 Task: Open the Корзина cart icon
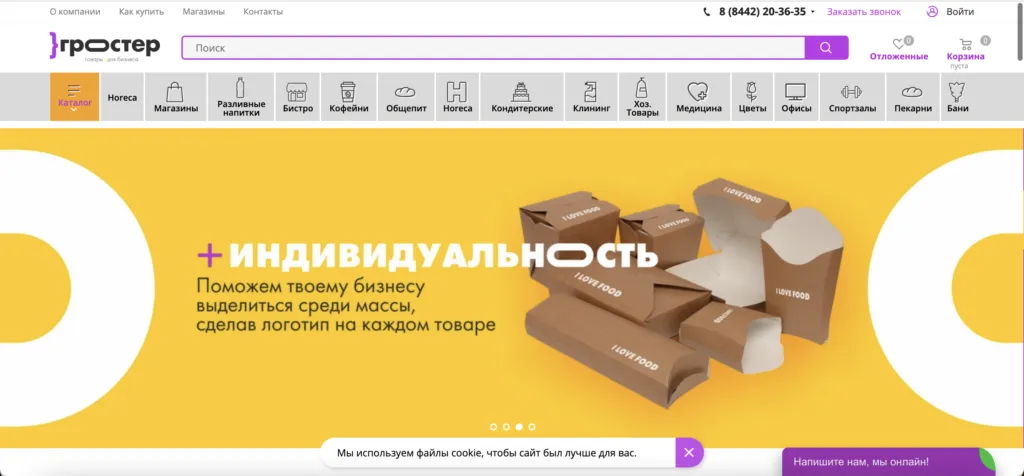coord(966,44)
